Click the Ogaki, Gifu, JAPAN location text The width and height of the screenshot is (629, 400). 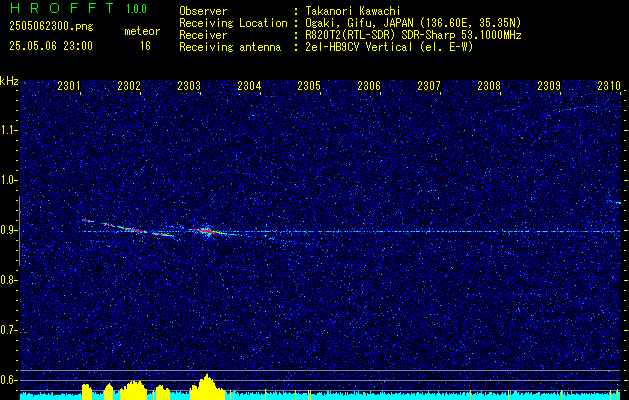click(413, 23)
